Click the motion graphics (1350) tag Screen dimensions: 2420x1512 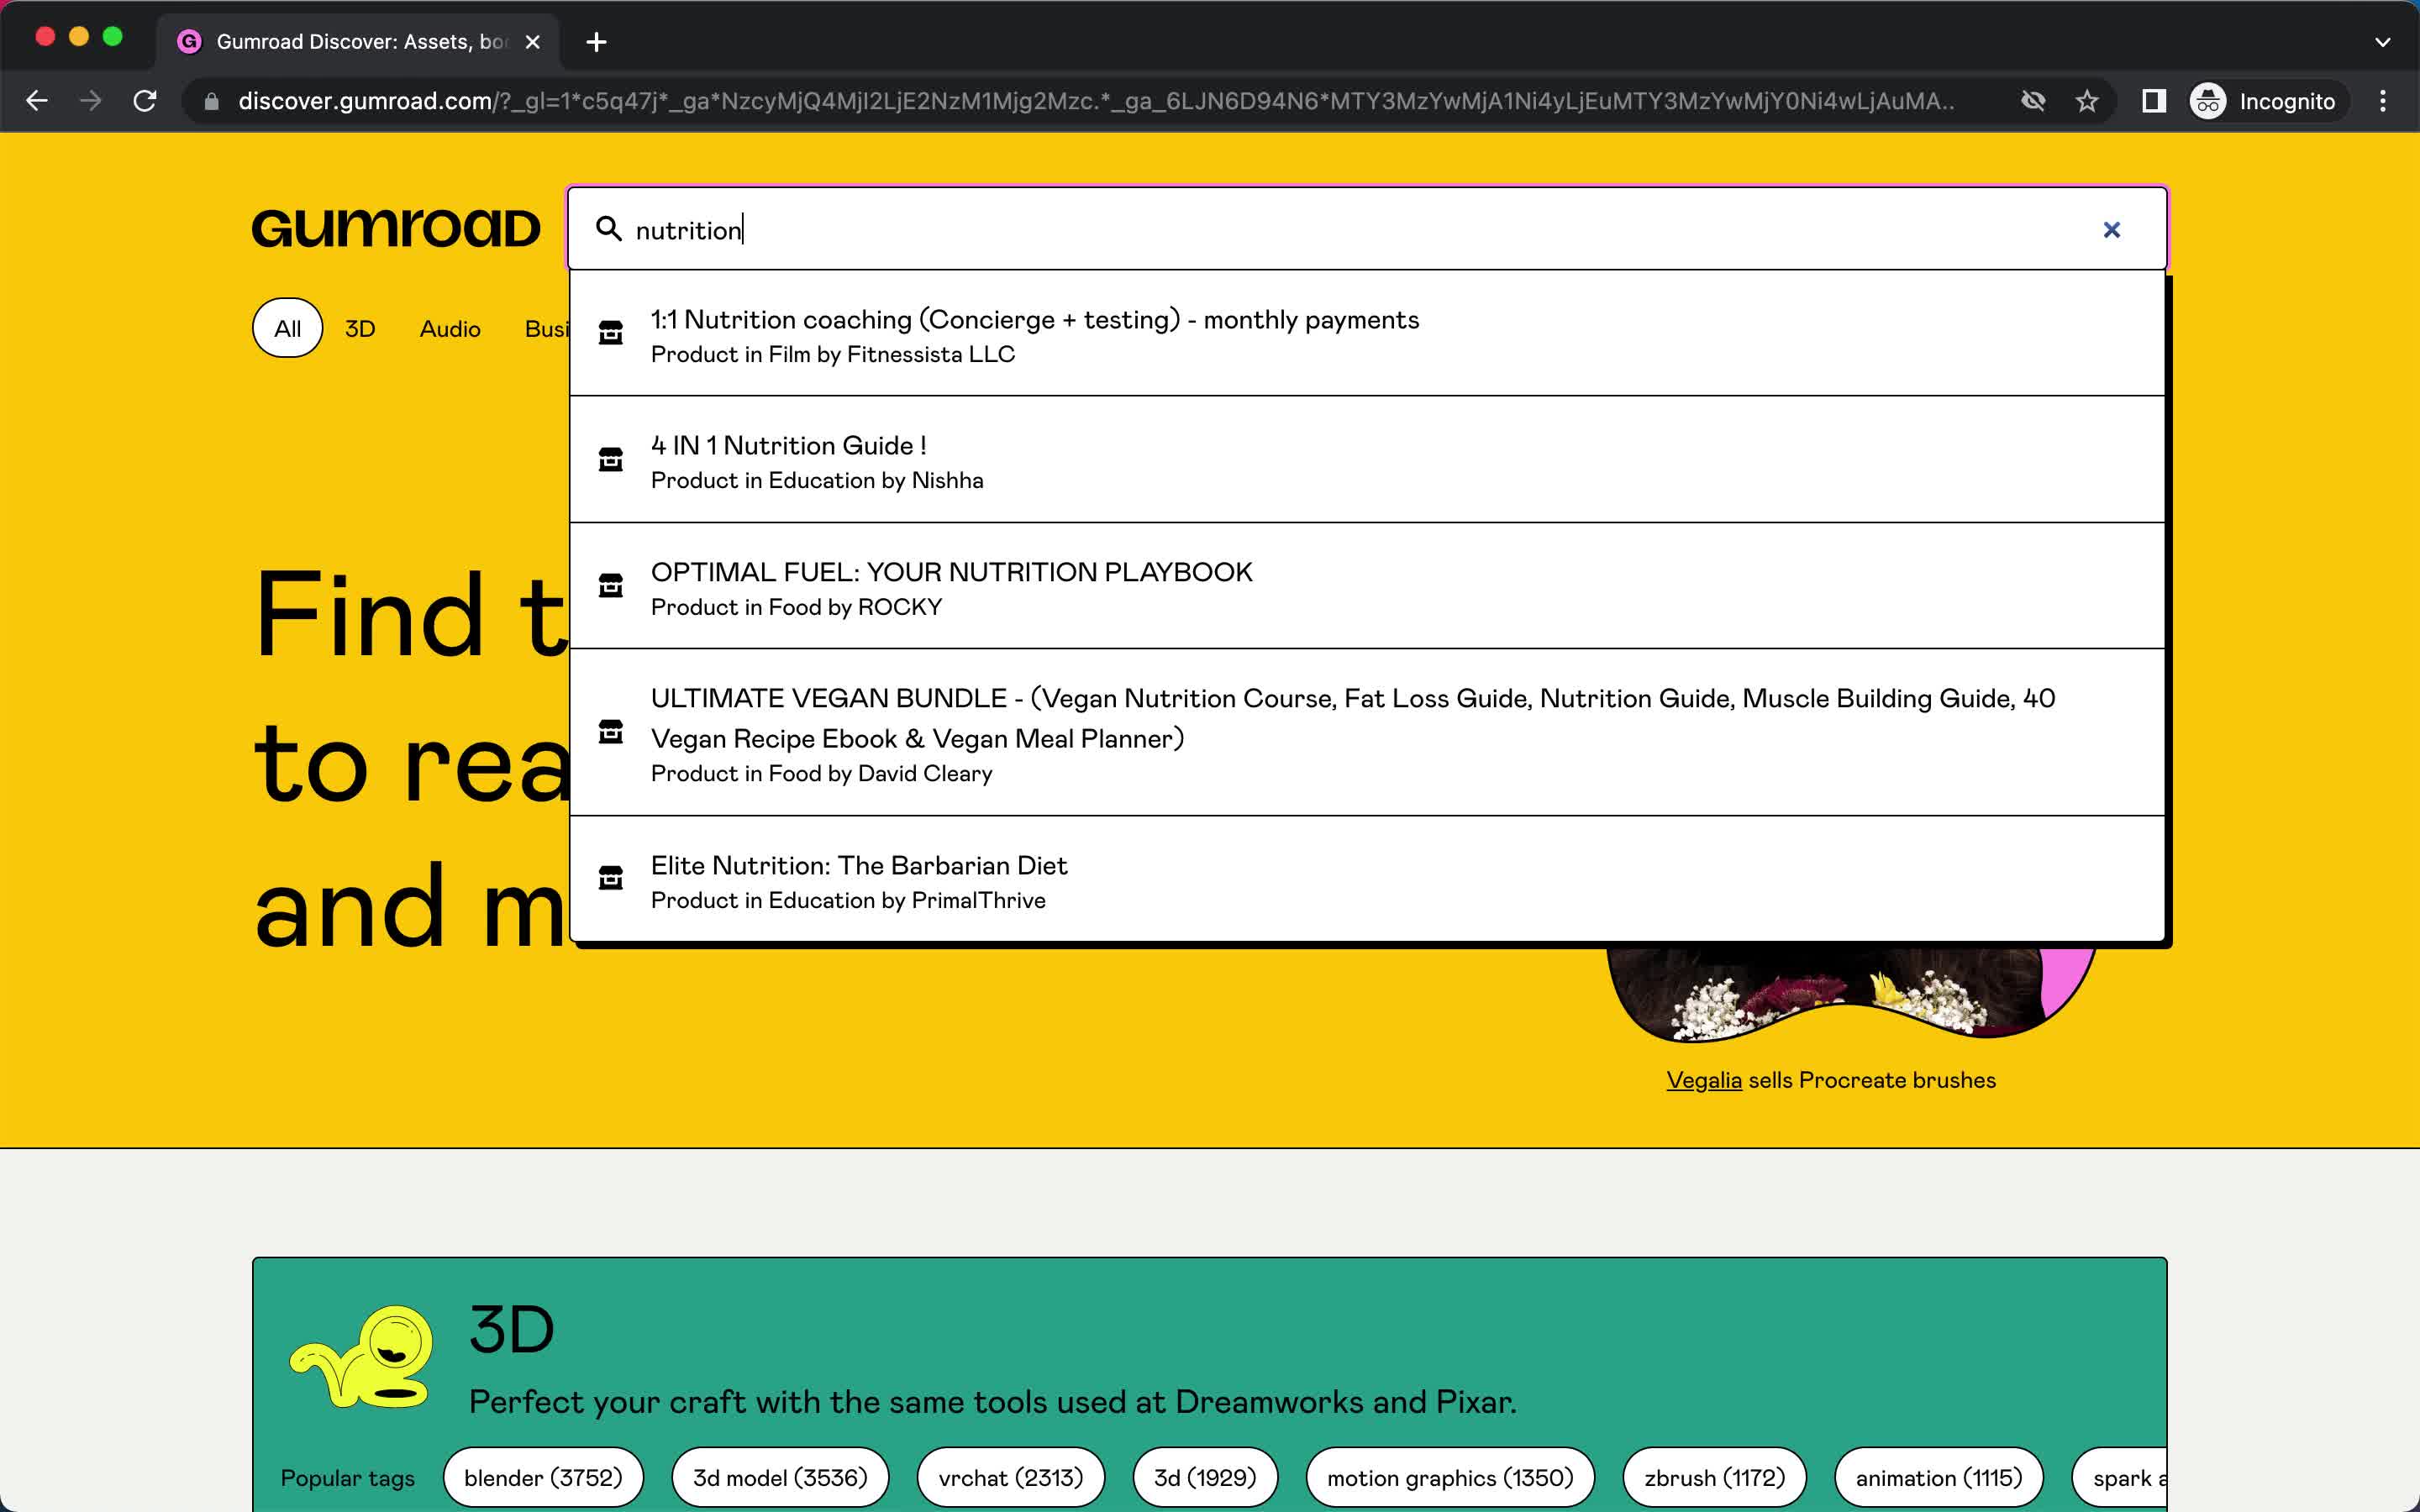(1450, 1477)
